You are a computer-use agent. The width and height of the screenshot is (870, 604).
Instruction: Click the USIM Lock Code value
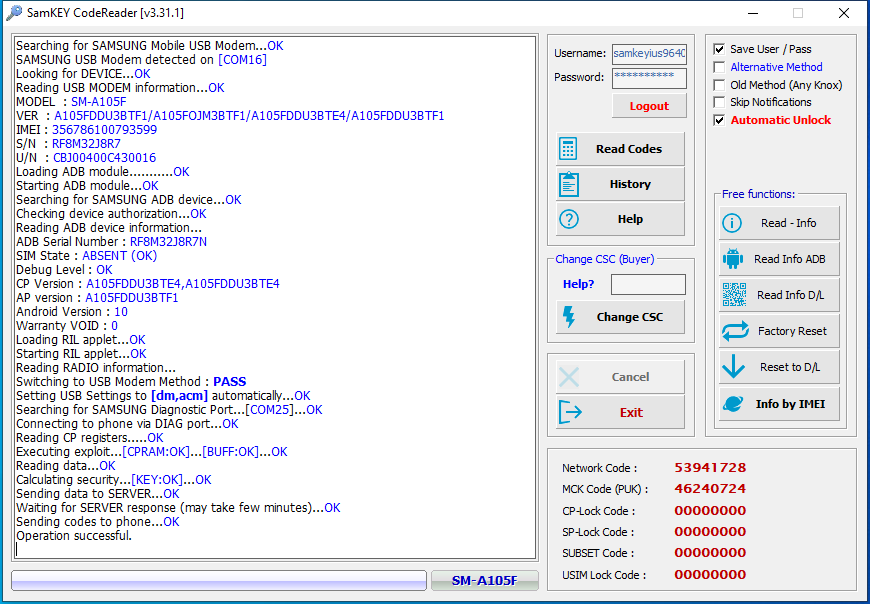[710, 575]
